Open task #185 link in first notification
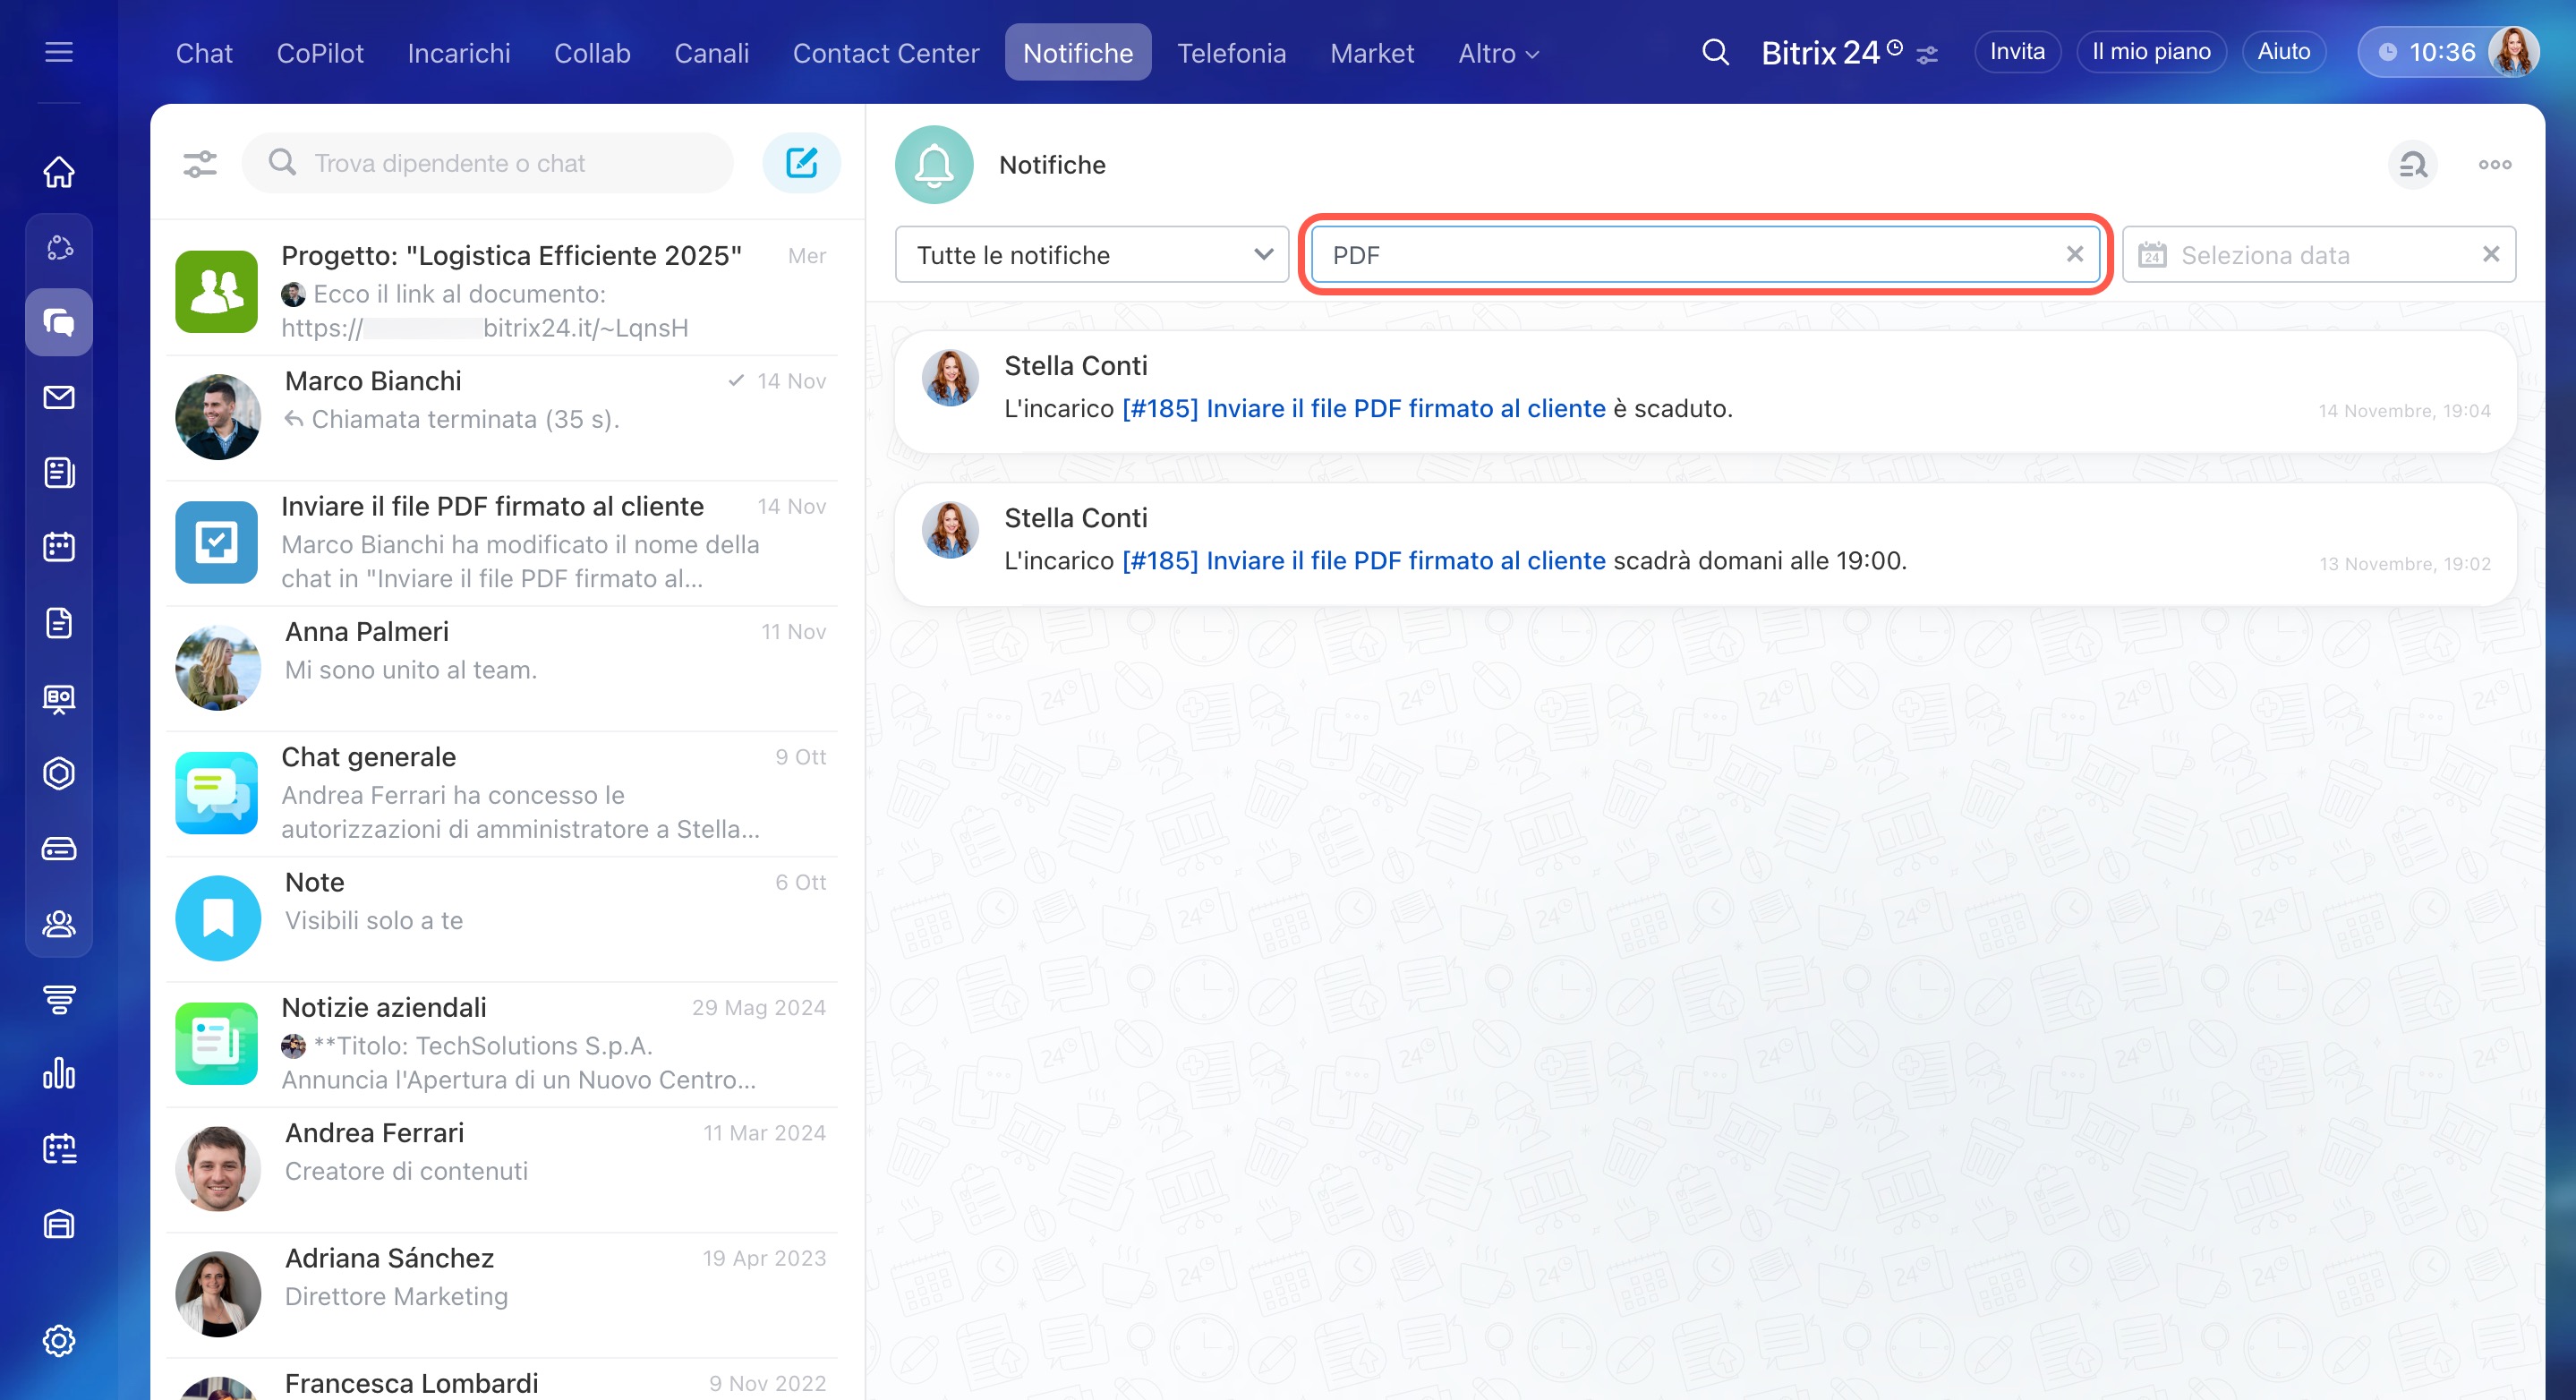This screenshot has height=1400, width=2576. pyautogui.click(x=1363, y=408)
